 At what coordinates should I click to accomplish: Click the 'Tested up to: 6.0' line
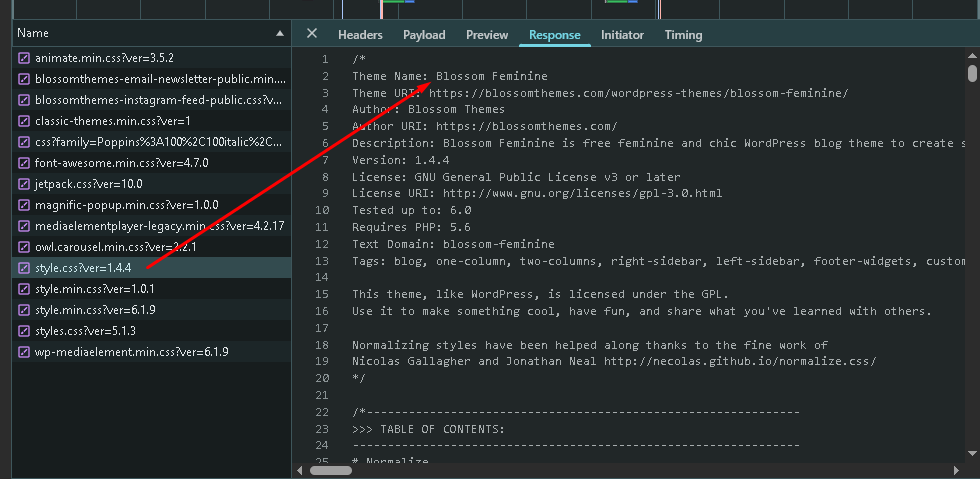411,210
